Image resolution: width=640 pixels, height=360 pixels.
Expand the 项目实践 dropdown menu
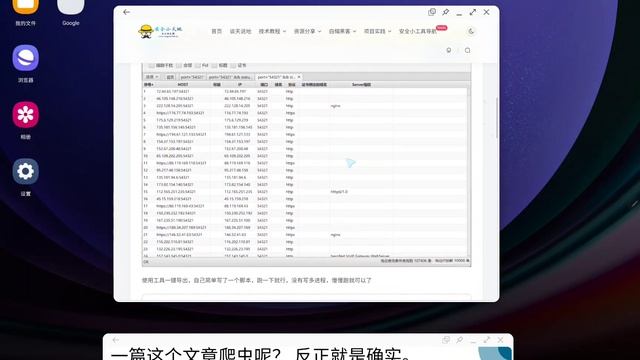tap(378, 31)
